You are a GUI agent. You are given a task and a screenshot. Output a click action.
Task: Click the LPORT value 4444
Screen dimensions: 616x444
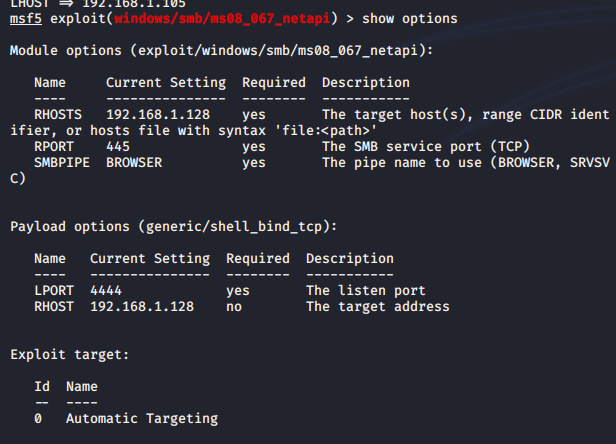pos(106,290)
